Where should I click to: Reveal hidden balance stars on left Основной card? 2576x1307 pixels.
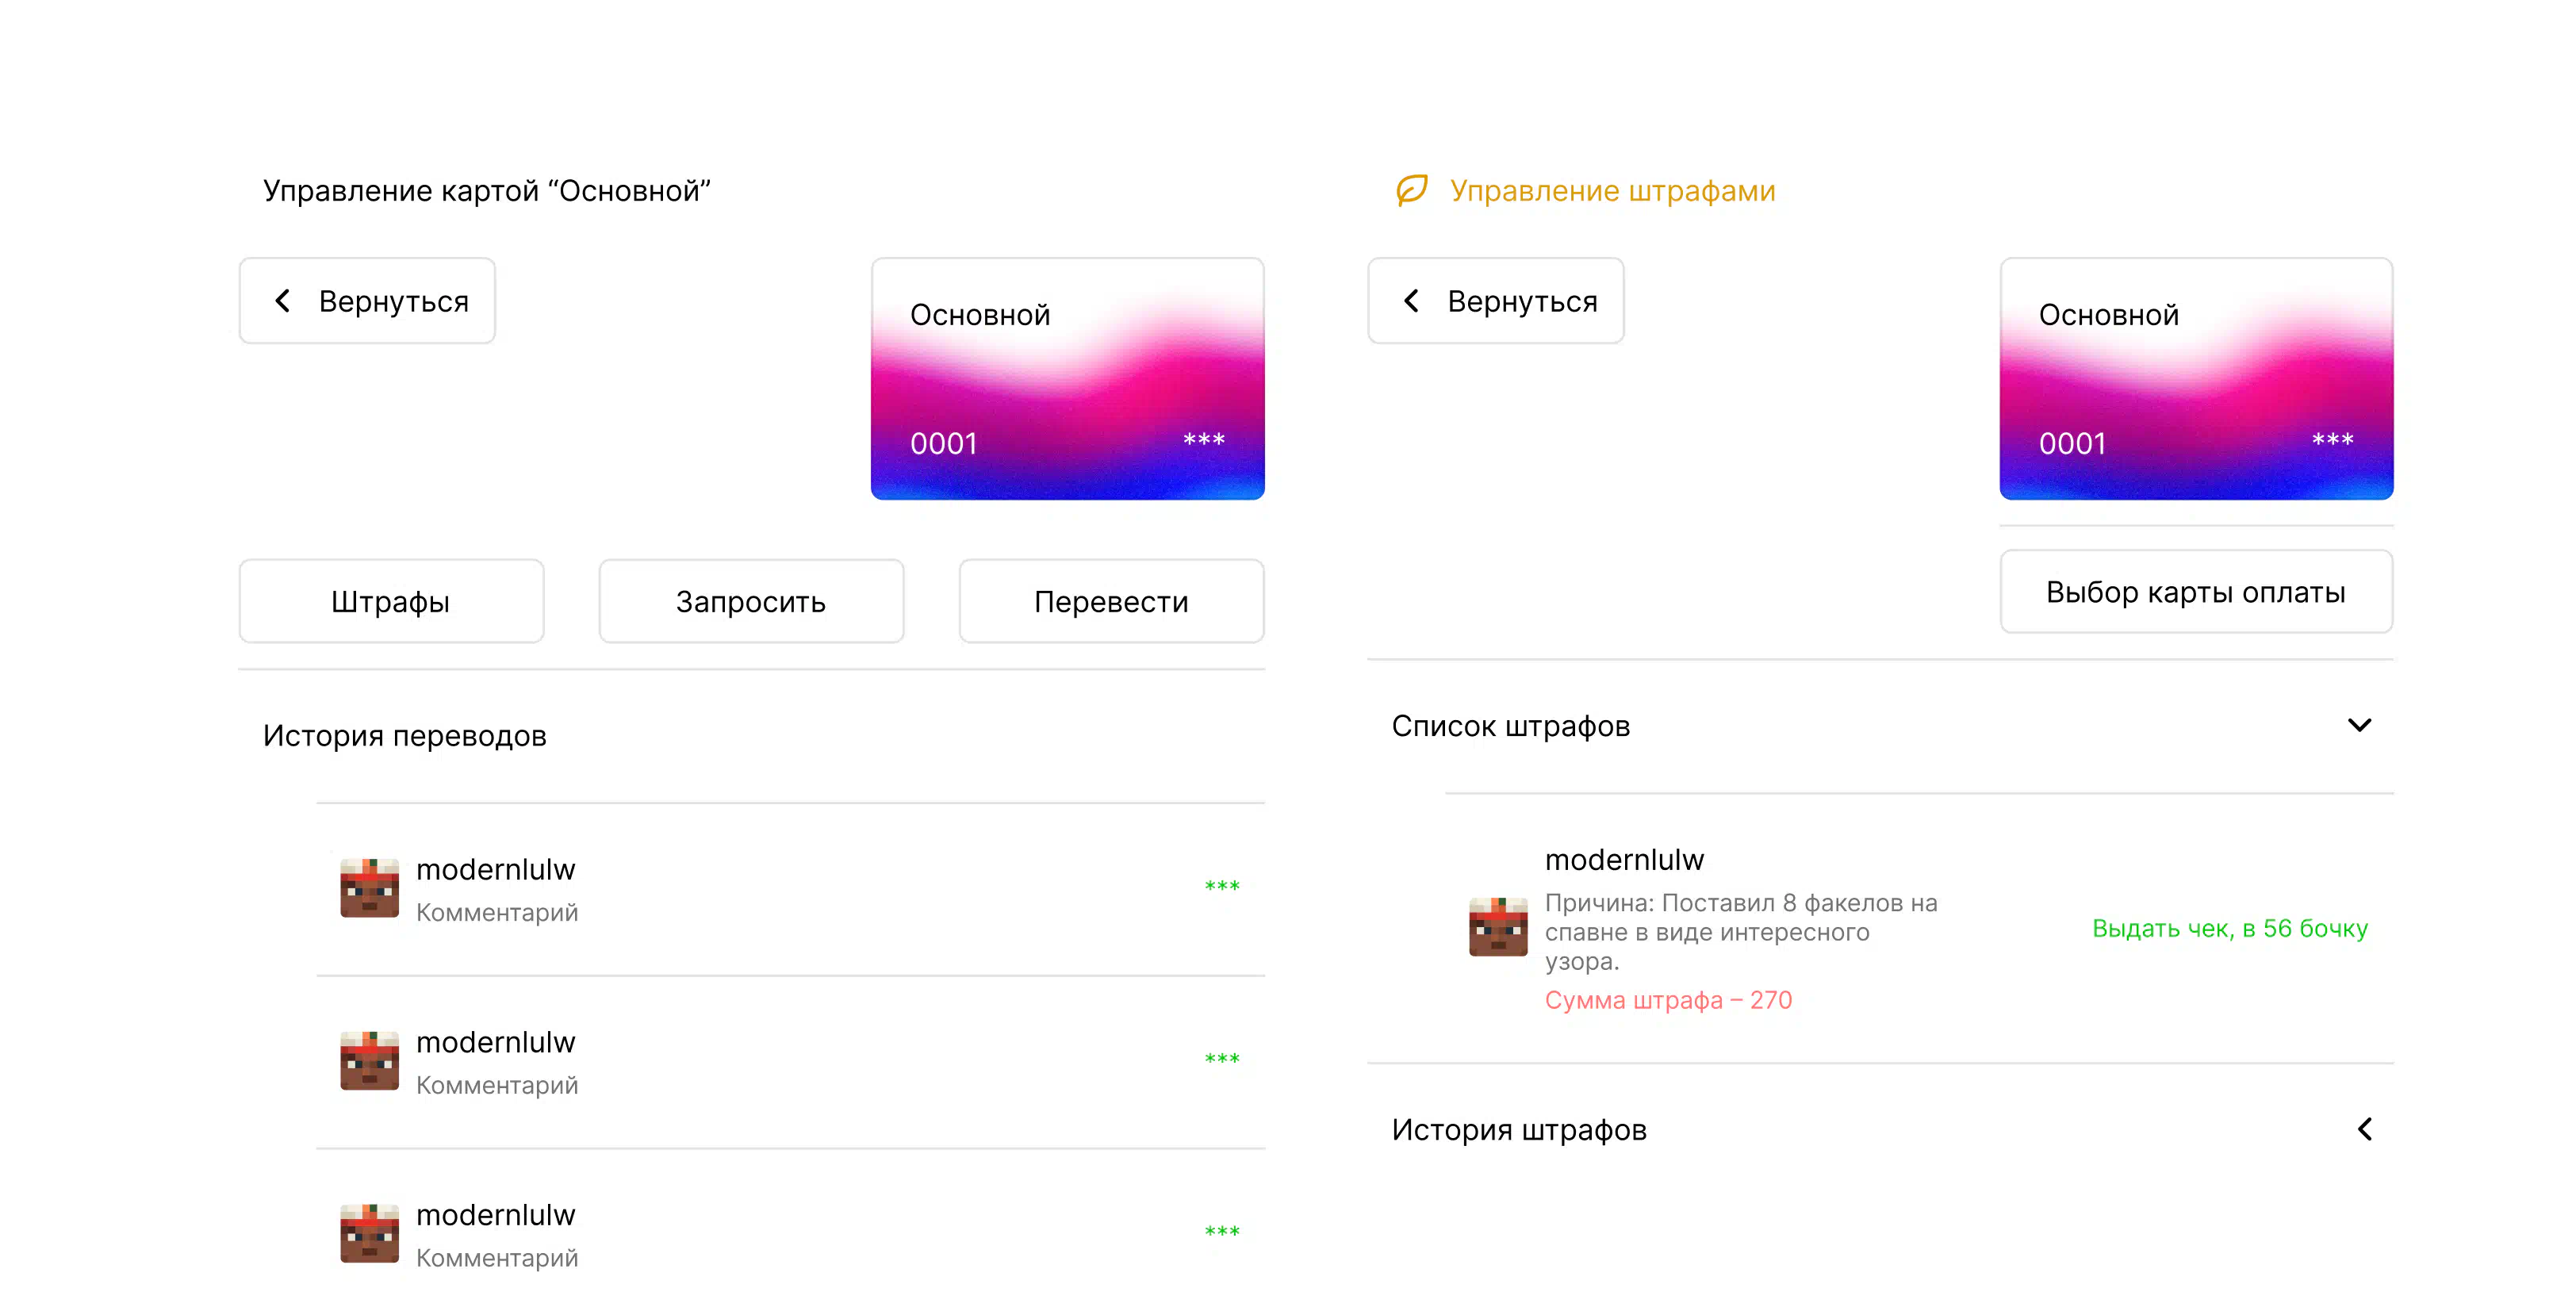(x=1203, y=440)
